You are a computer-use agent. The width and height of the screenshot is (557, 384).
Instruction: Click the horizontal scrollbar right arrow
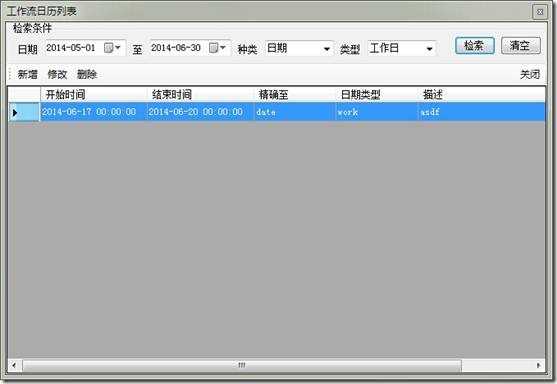pos(539,365)
